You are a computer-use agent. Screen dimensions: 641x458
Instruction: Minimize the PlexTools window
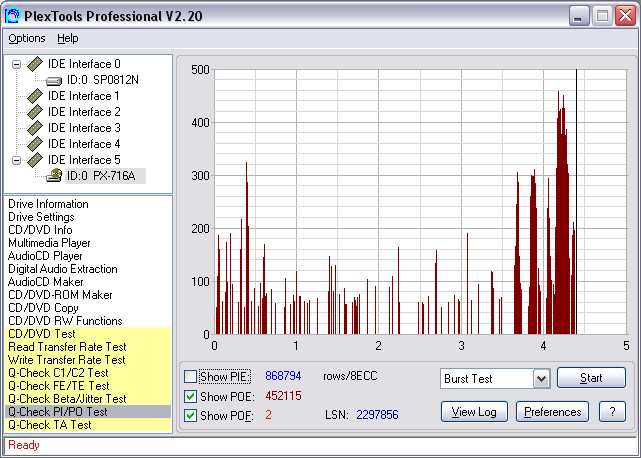click(578, 16)
